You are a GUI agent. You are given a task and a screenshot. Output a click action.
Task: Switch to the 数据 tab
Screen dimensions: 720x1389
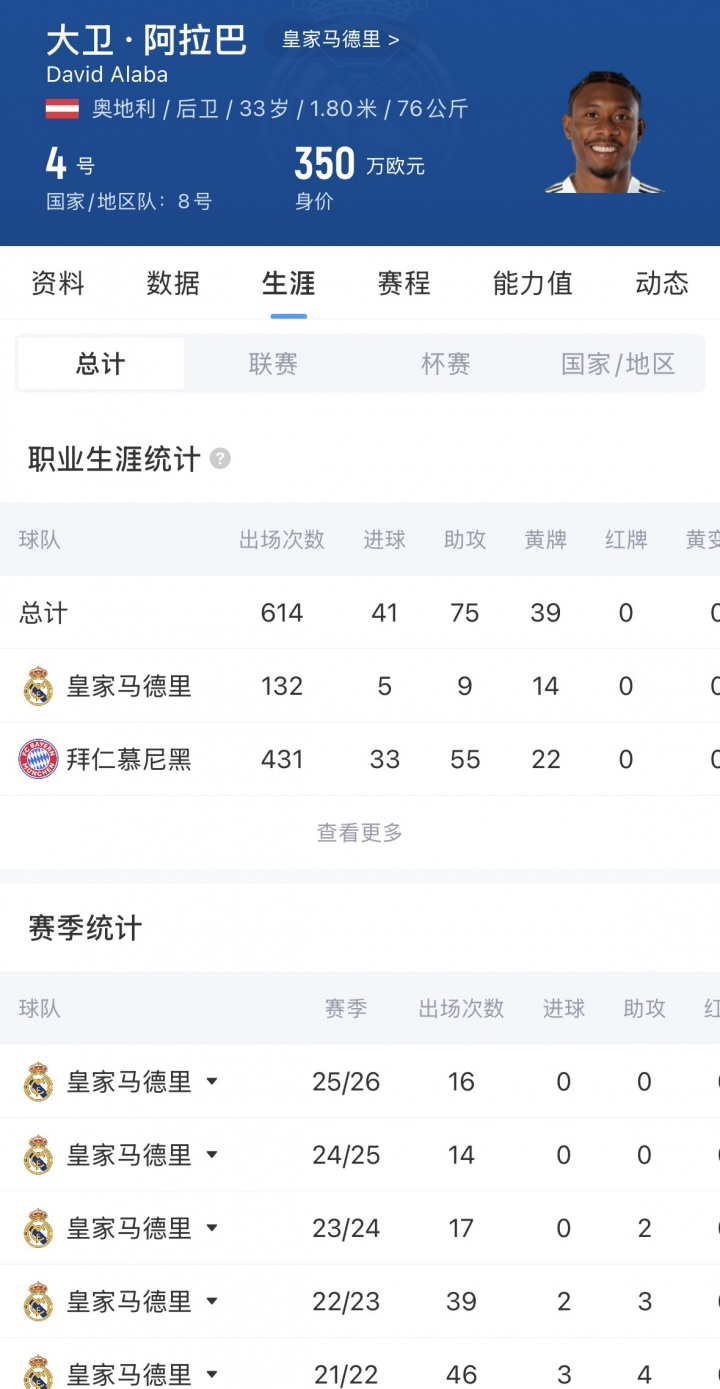pos(173,283)
